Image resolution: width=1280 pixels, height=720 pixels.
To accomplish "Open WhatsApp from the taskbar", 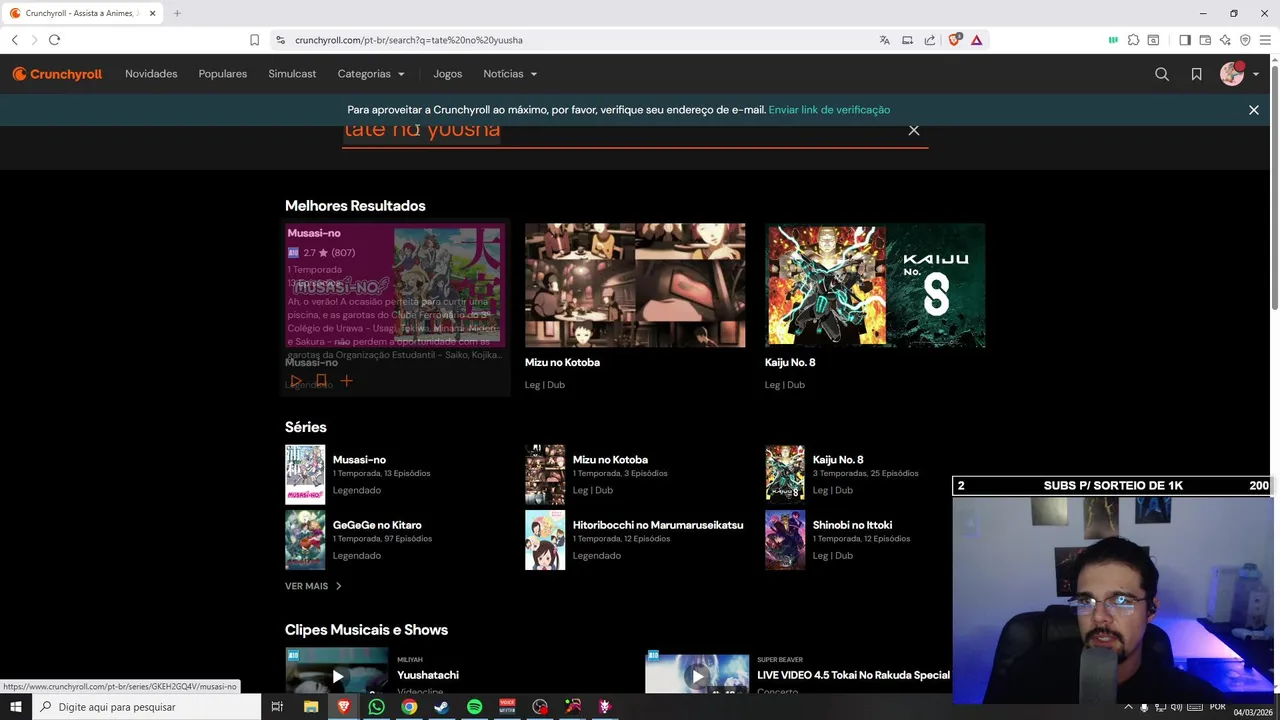I will tap(376, 707).
